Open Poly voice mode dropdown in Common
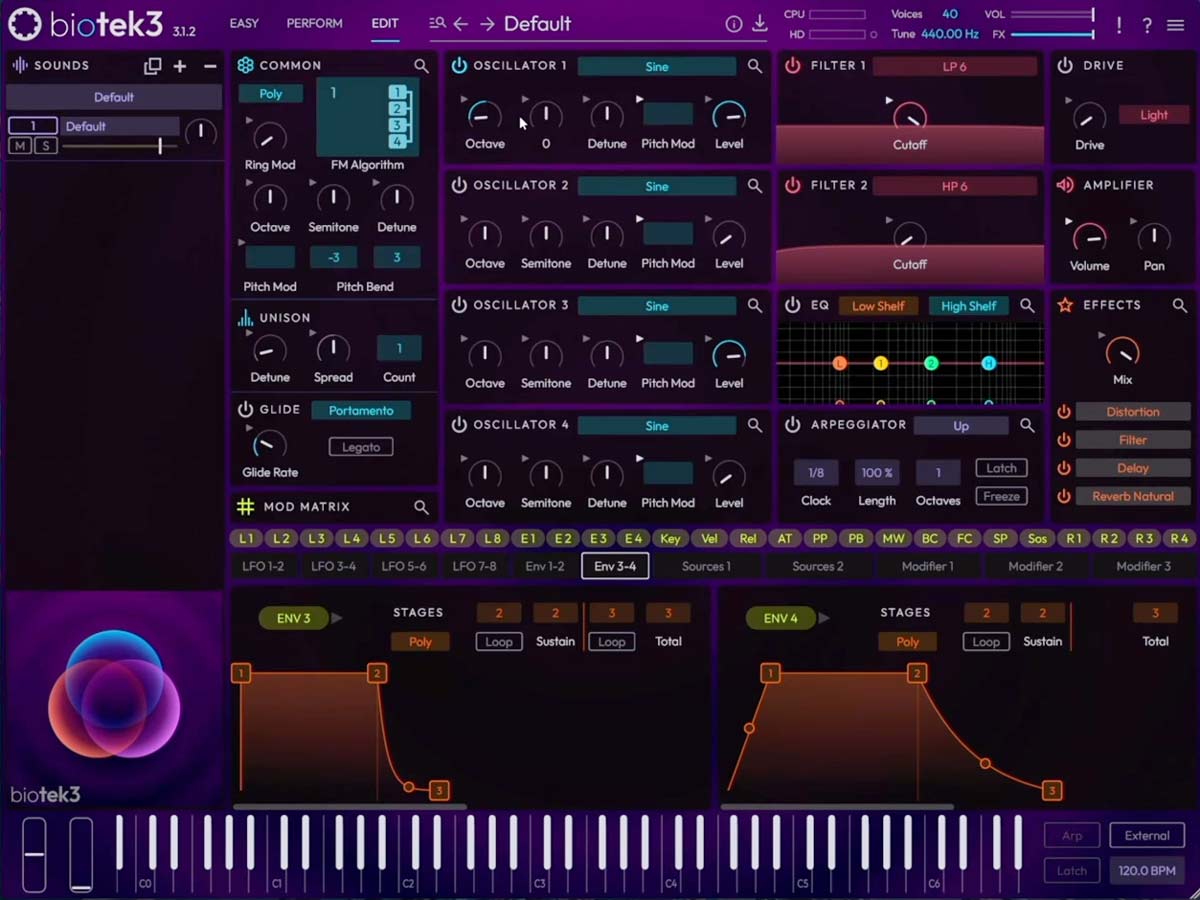Viewport: 1200px width, 900px height. point(271,94)
